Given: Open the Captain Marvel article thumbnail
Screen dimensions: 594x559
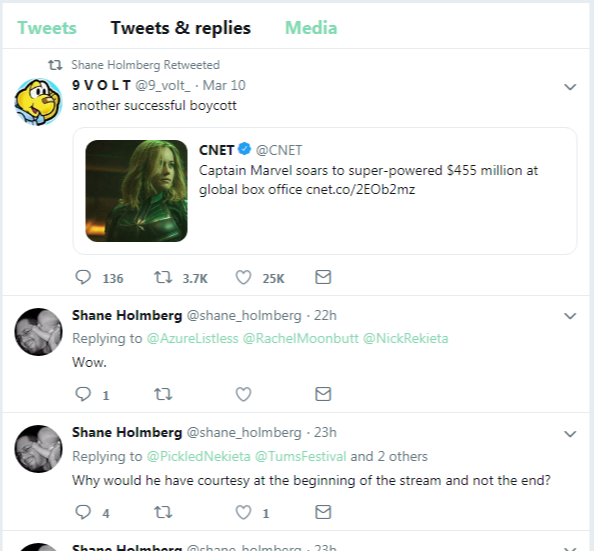Looking at the screenshot, I should 136,191.
